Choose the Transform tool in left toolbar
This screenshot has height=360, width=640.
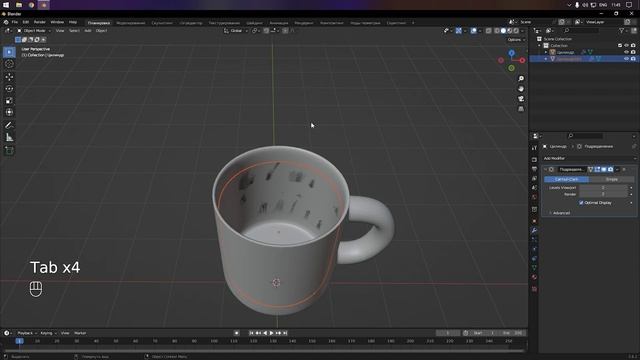[9, 112]
